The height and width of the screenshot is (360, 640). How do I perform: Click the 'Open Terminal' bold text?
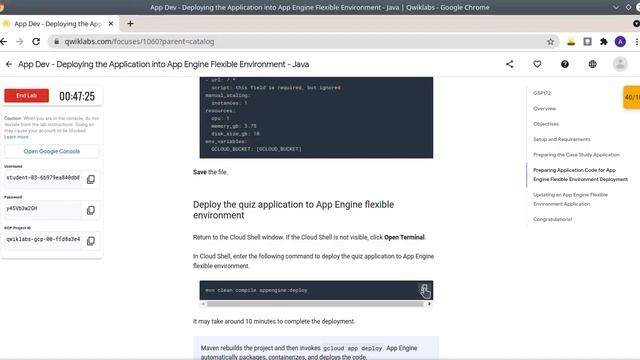point(404,237)
